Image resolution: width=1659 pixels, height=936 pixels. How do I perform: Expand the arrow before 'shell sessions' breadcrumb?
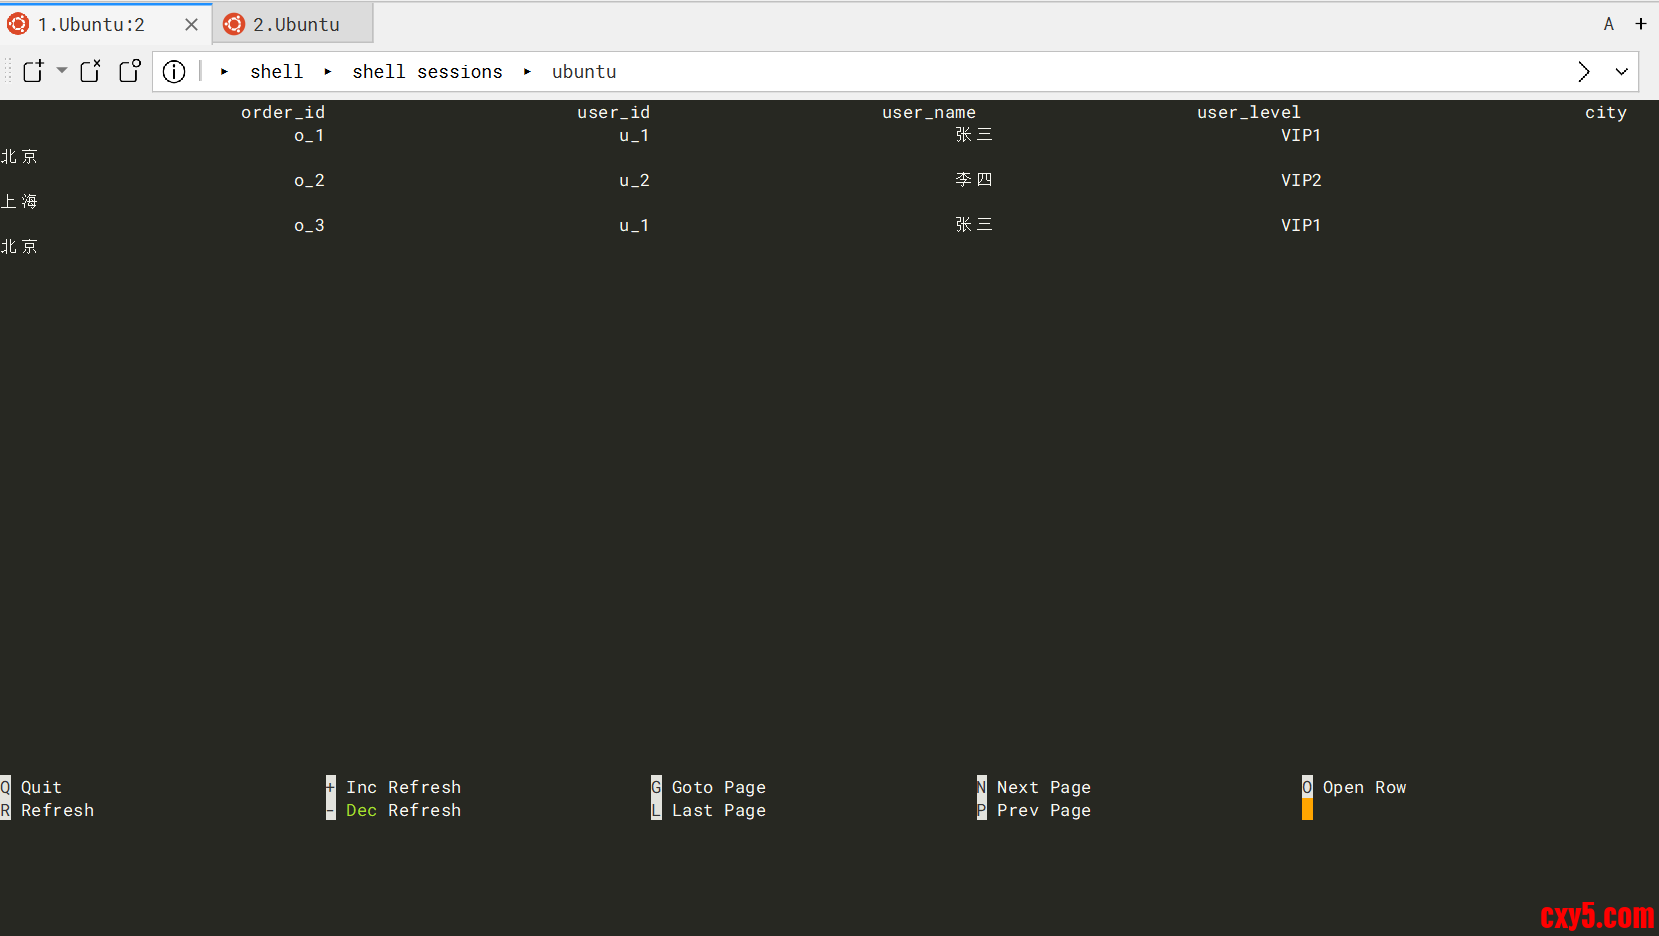[328, 72]
